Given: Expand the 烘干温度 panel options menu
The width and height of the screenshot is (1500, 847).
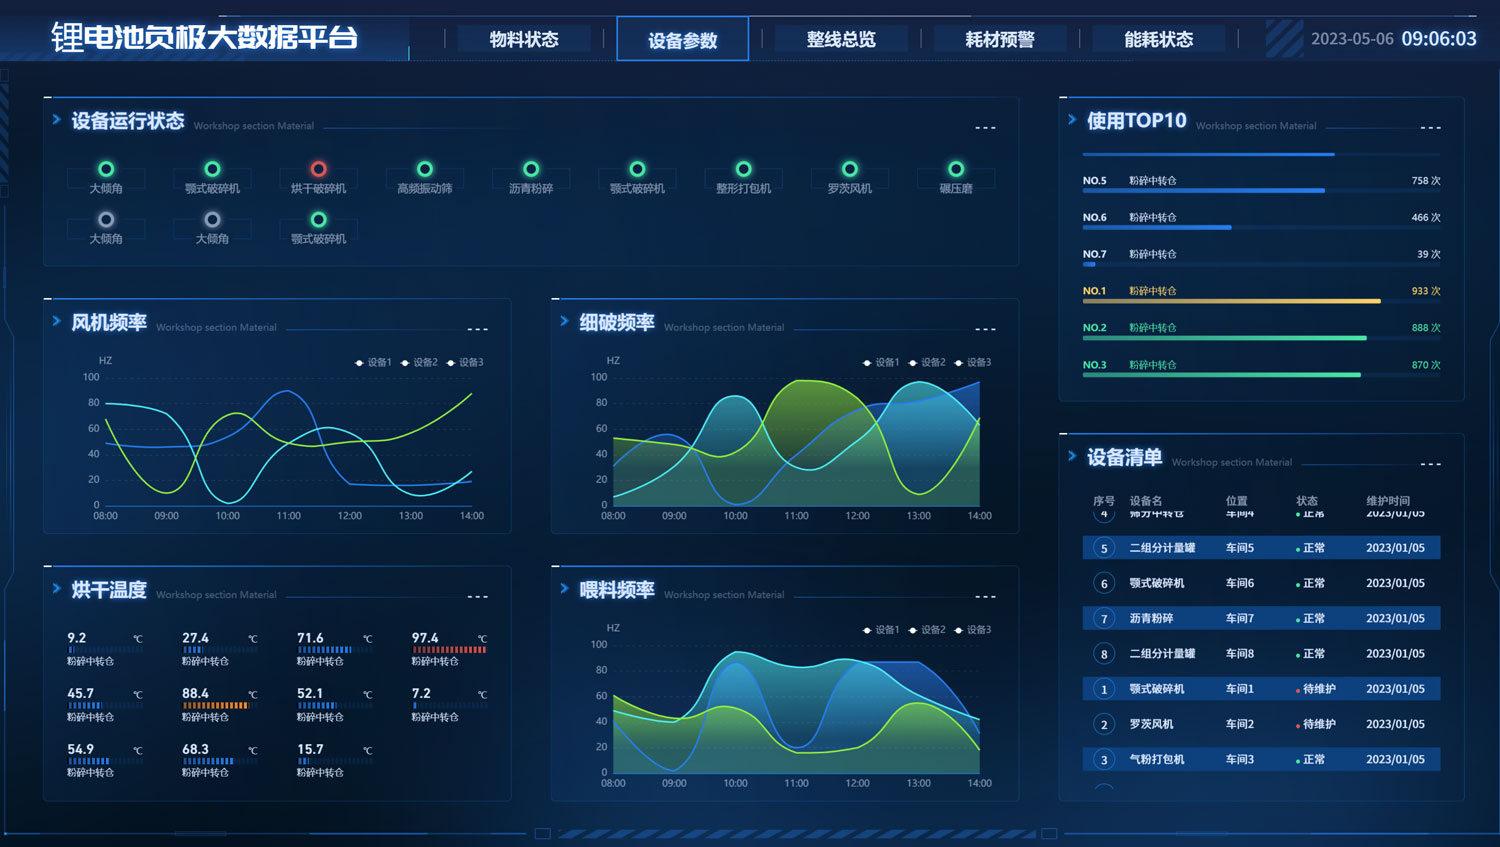Looking at the screenshot, I should (x=477, y=597).
